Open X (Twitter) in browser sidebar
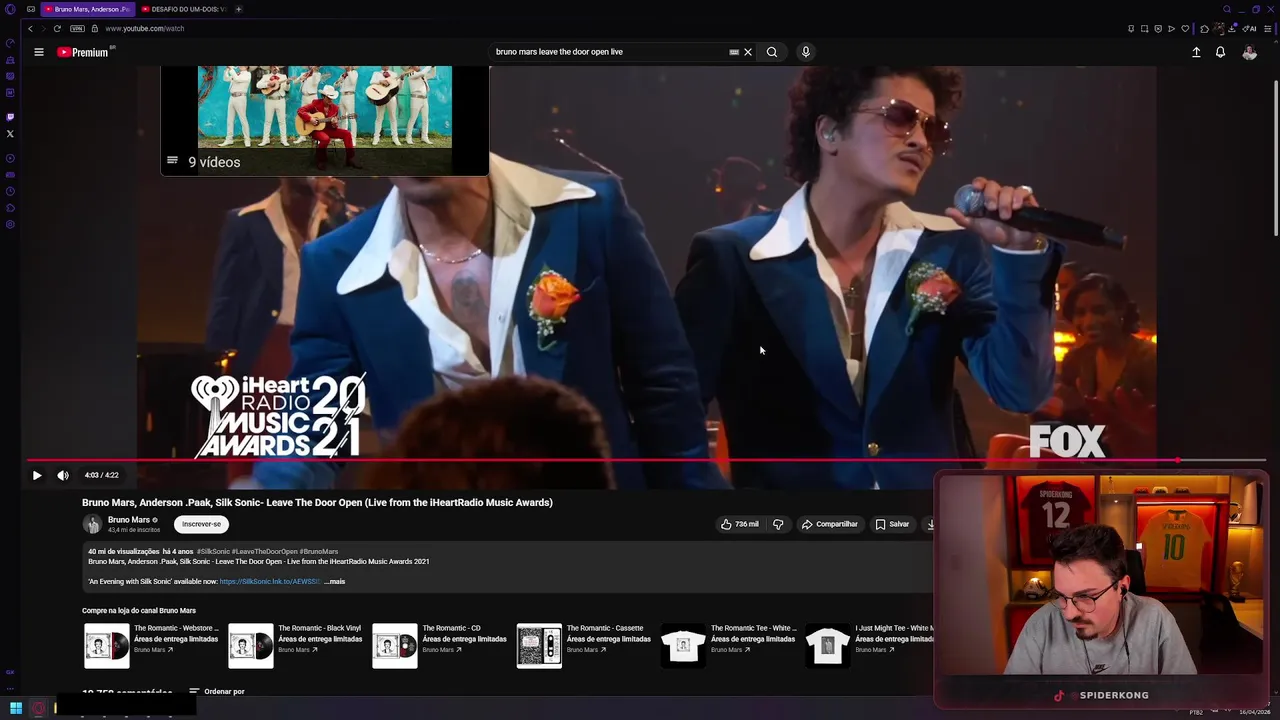Image resolution: width=1280 pixels, height=720 pixels. click(x=10, y=133)
